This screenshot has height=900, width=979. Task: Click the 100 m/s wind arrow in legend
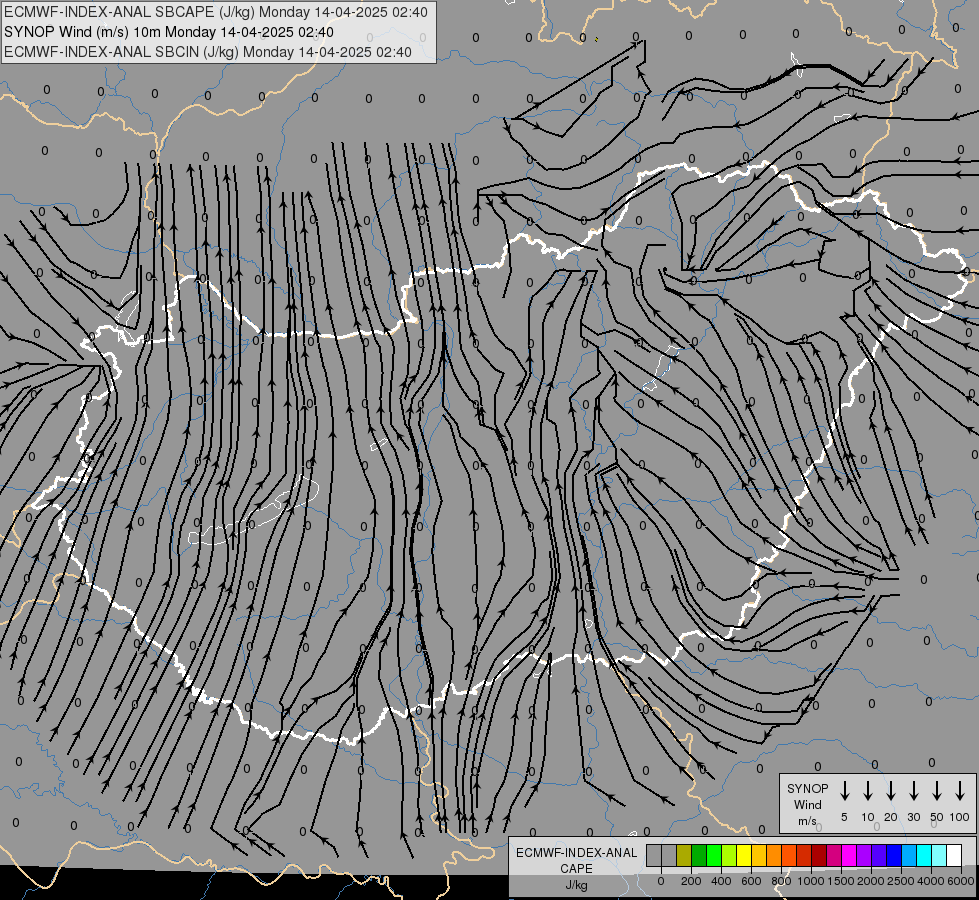(960, 791)
